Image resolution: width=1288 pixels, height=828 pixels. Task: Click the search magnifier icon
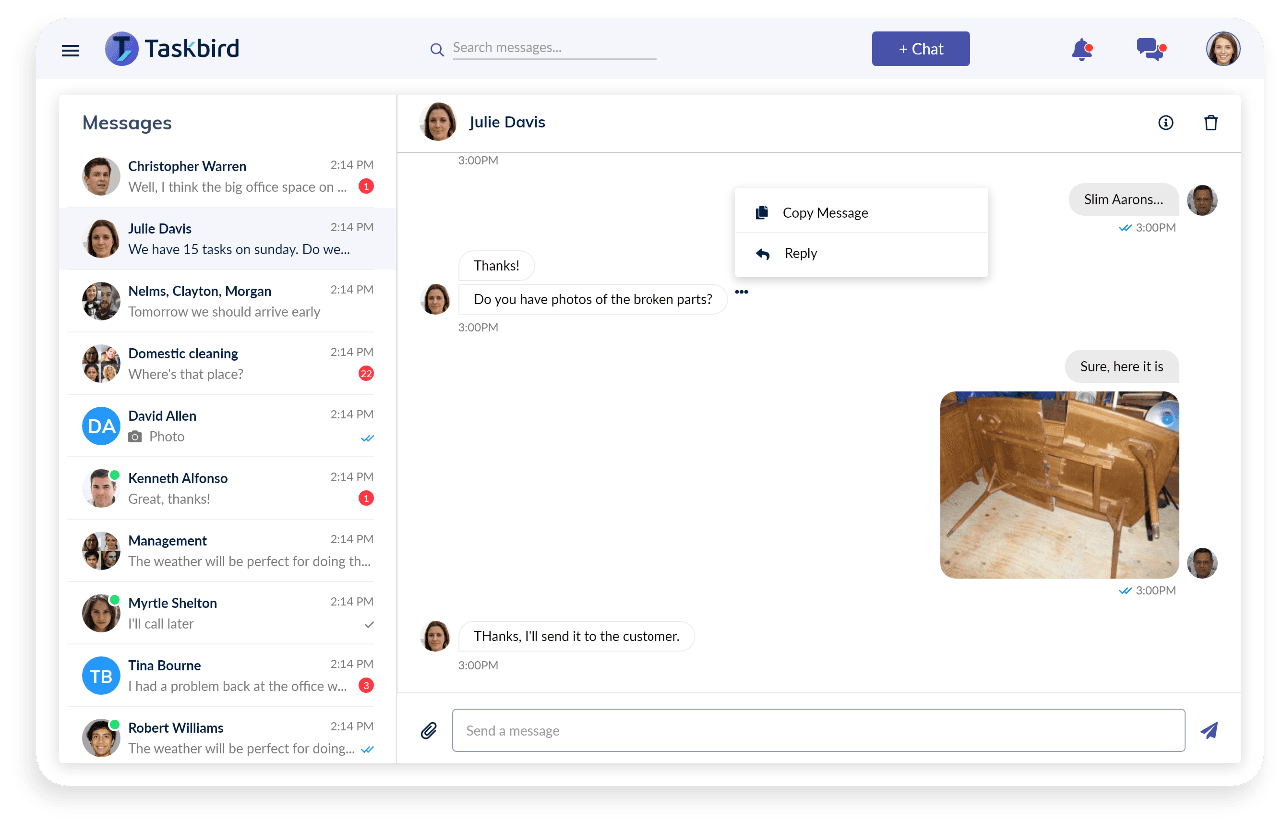click(x=437, y=49)
